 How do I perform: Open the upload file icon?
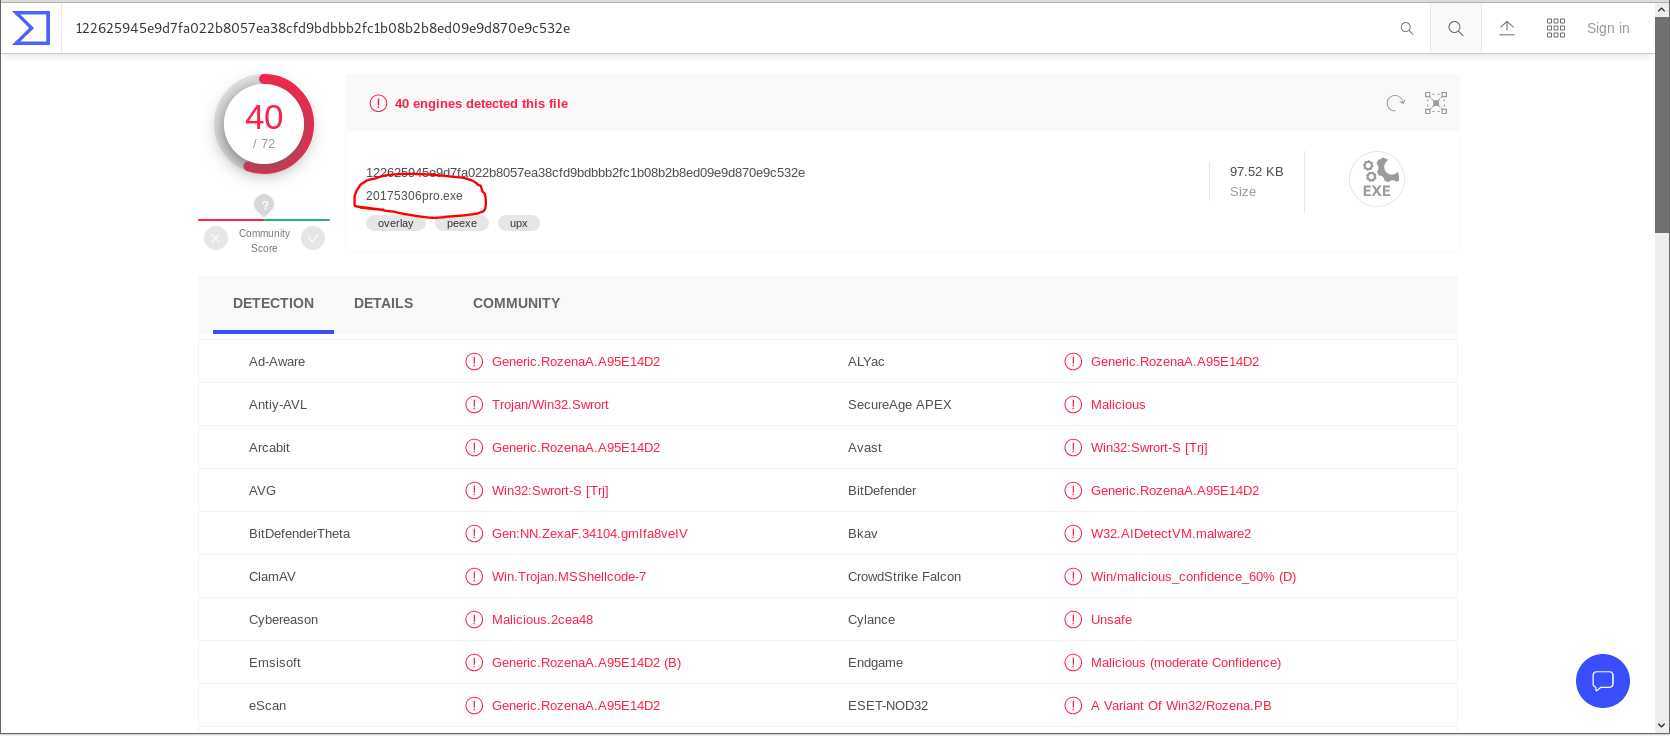pos(1507,29)
